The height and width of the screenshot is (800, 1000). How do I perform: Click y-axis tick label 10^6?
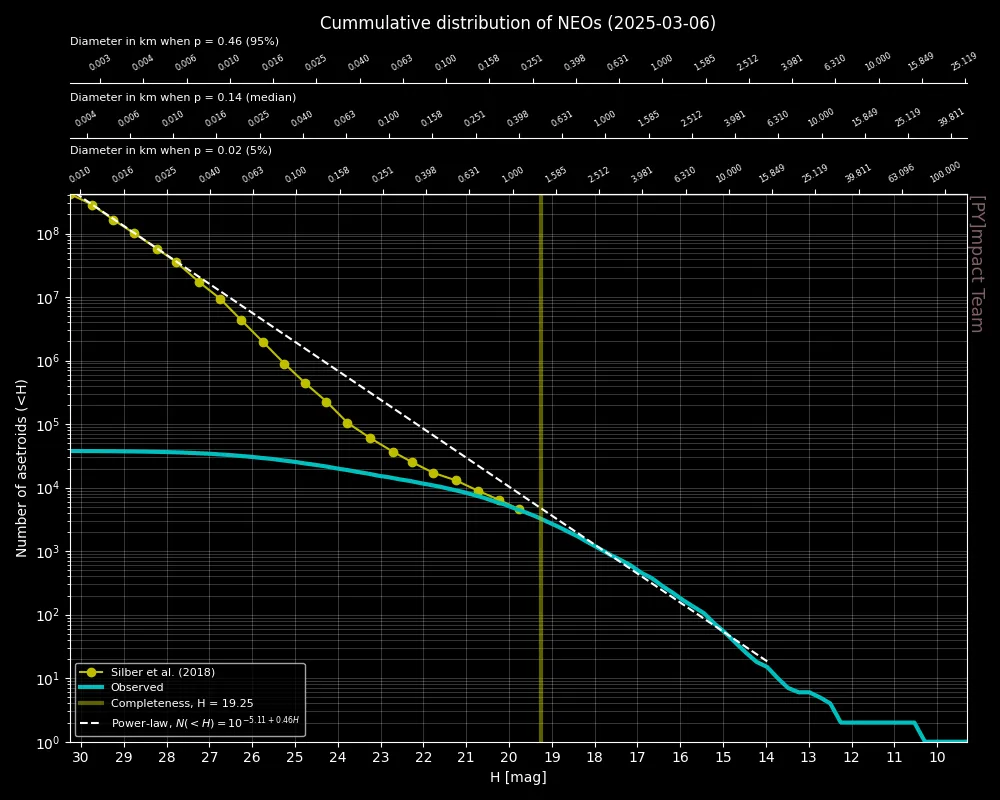[48, 362]
